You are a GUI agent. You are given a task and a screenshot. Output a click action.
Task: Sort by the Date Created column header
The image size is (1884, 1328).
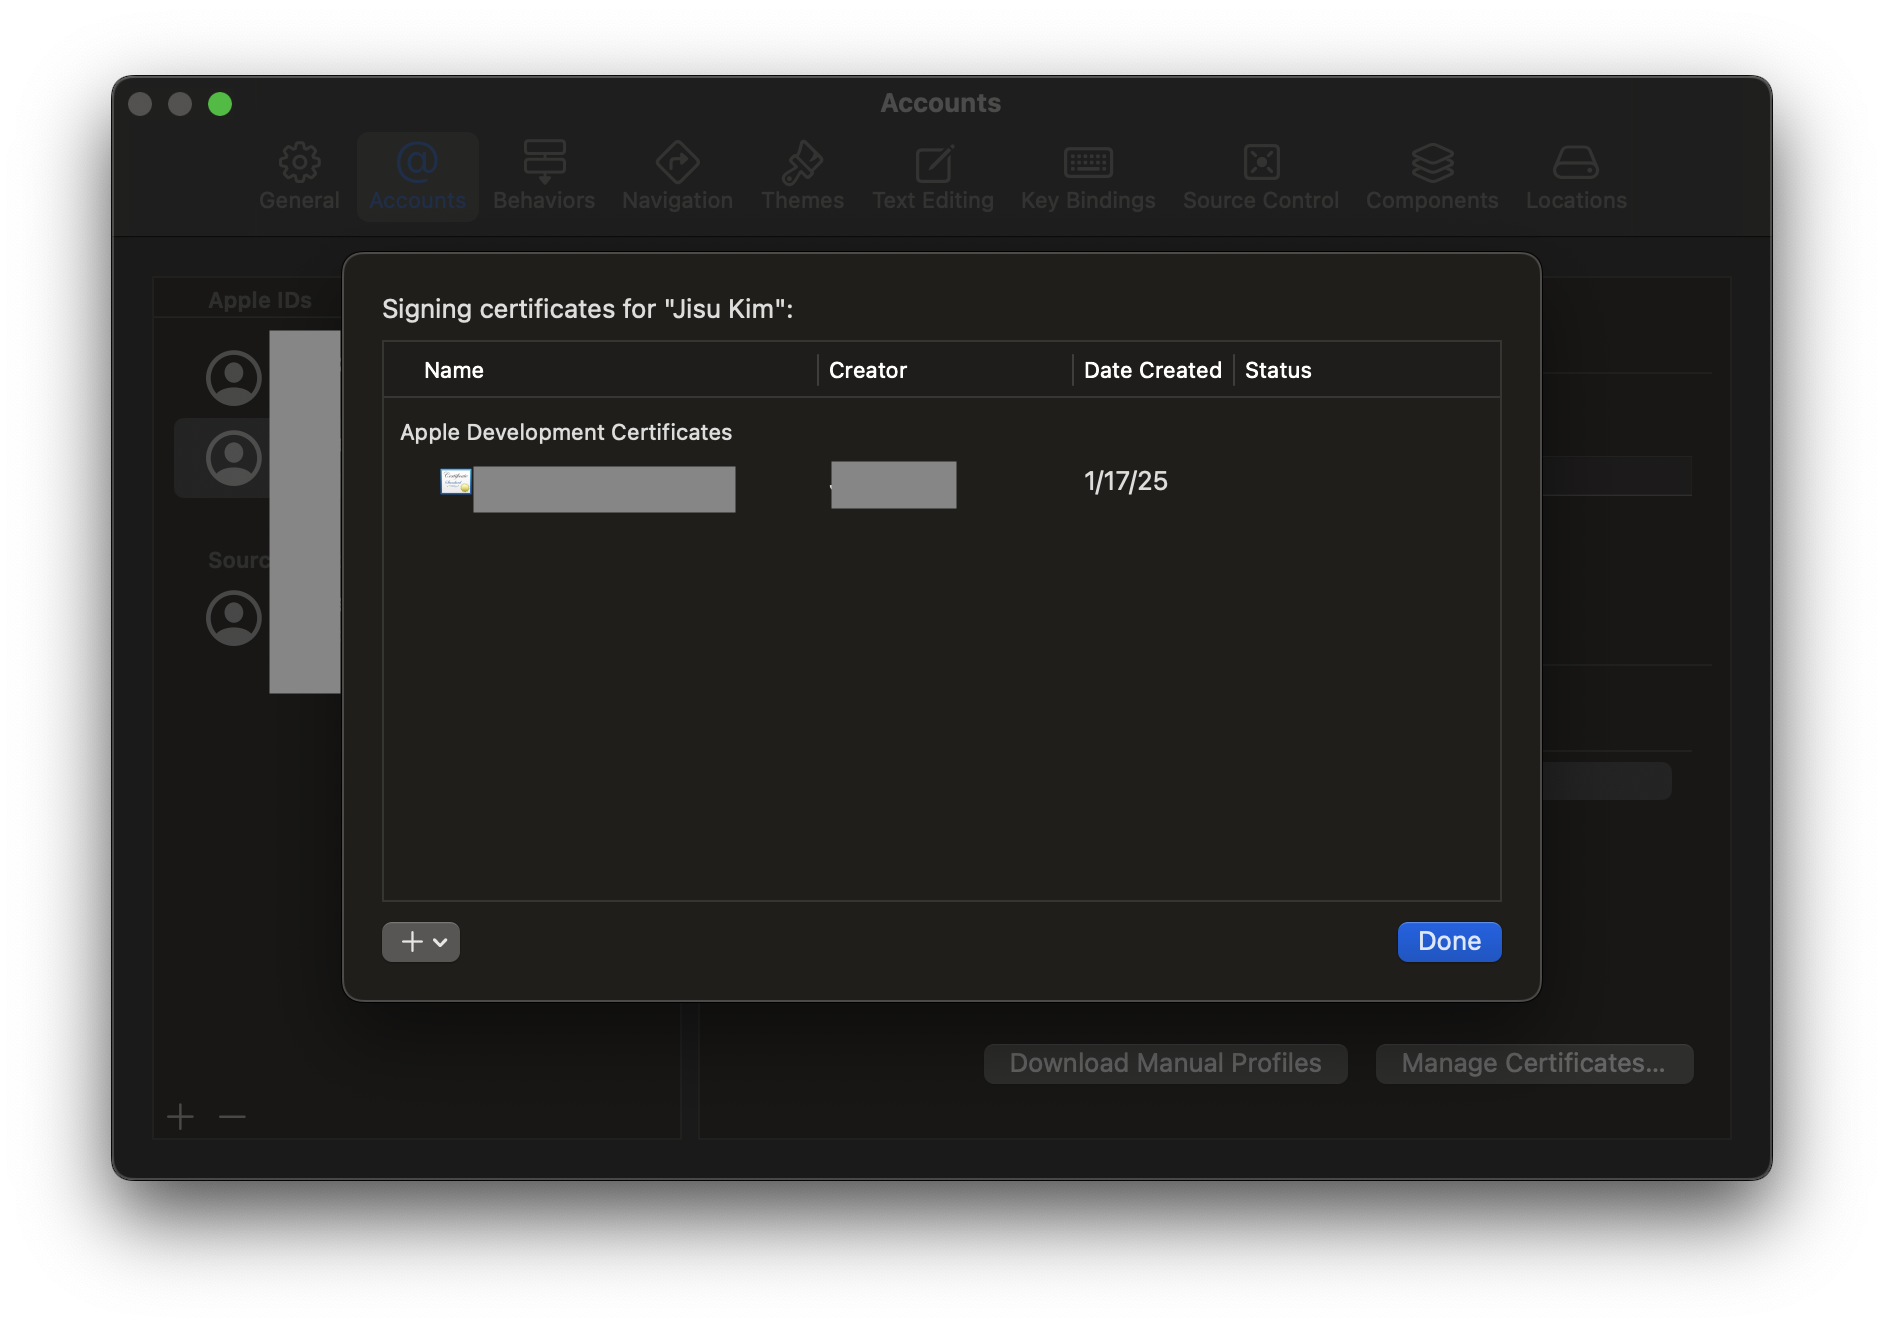click(1153, 370)
